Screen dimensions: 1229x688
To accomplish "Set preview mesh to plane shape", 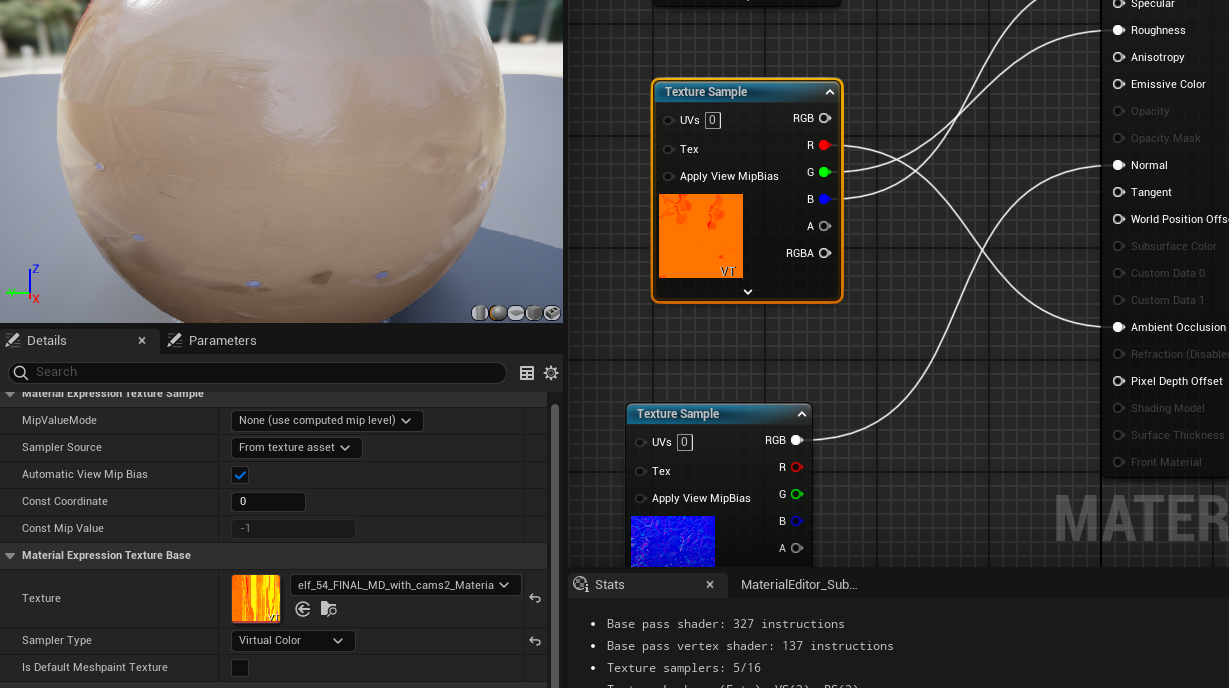I will point(515,313).
